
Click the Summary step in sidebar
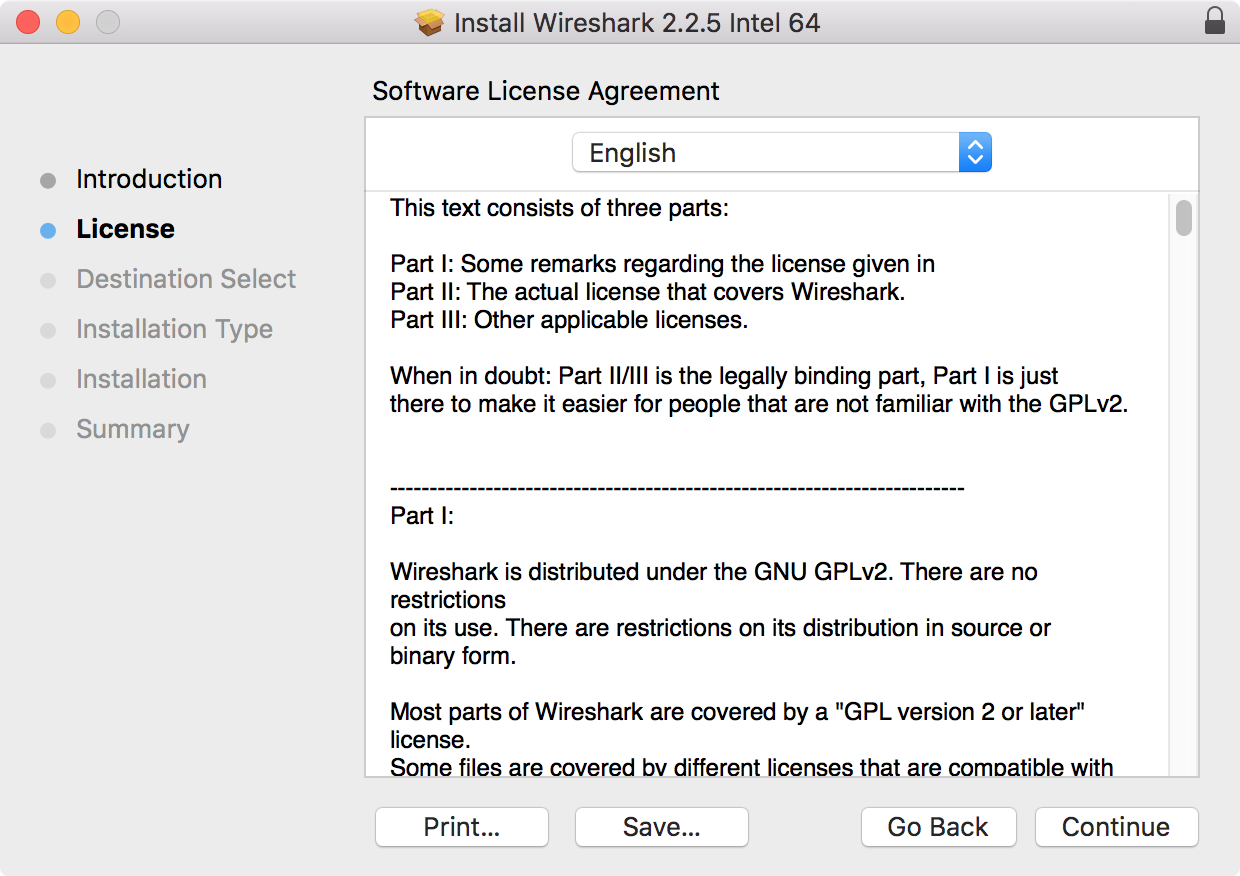(x=132, y=429)
